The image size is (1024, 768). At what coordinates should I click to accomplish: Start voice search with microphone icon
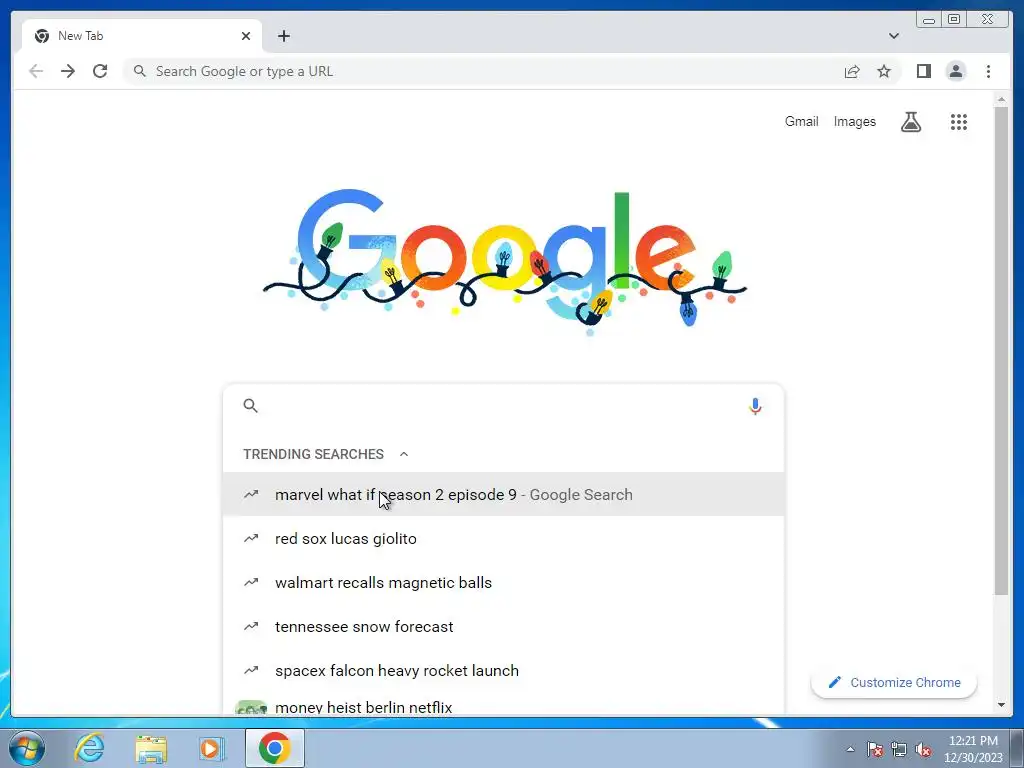tap(755, 406)
